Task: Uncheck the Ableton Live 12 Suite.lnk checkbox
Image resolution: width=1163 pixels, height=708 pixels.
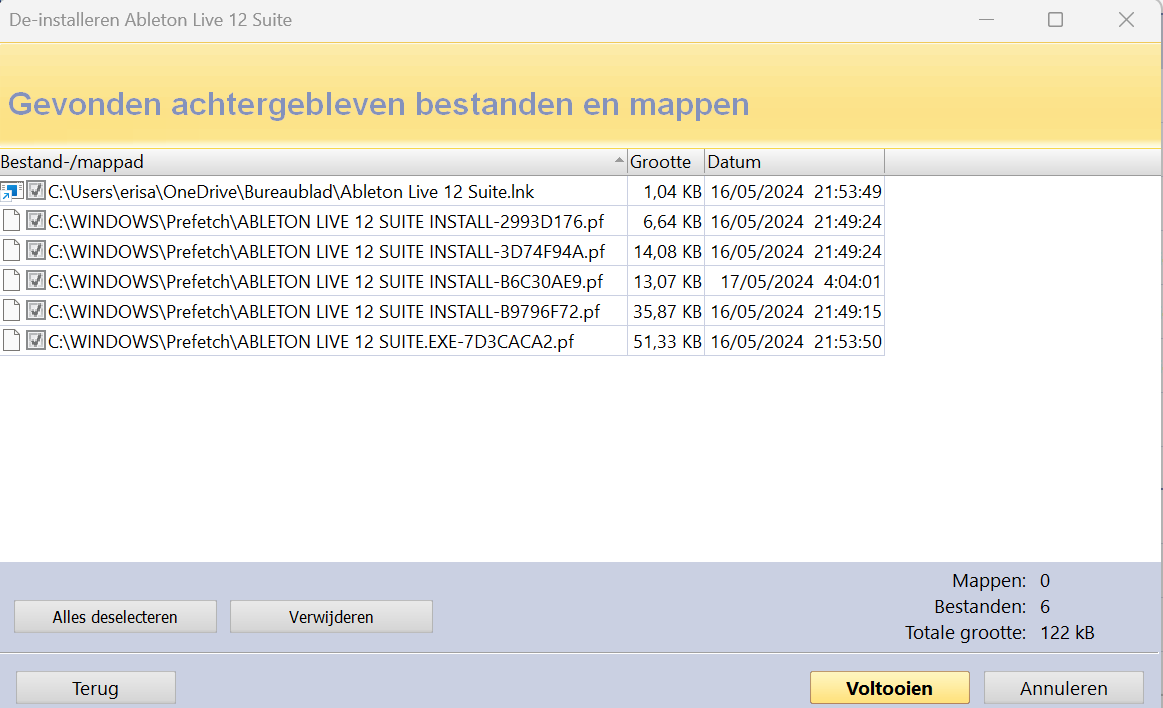Action: click(x=36, y=191)
